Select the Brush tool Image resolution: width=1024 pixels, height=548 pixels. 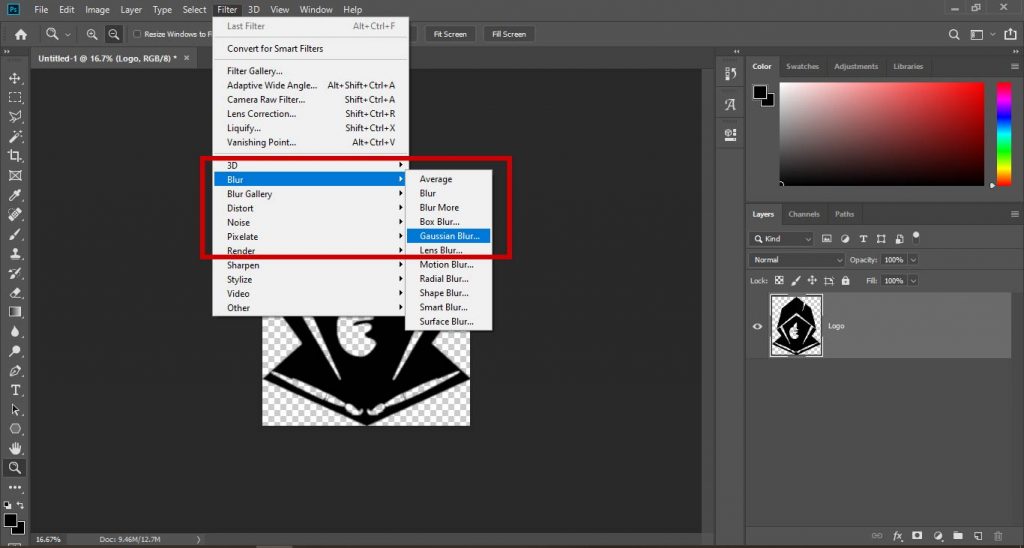(x=14, y=234)
